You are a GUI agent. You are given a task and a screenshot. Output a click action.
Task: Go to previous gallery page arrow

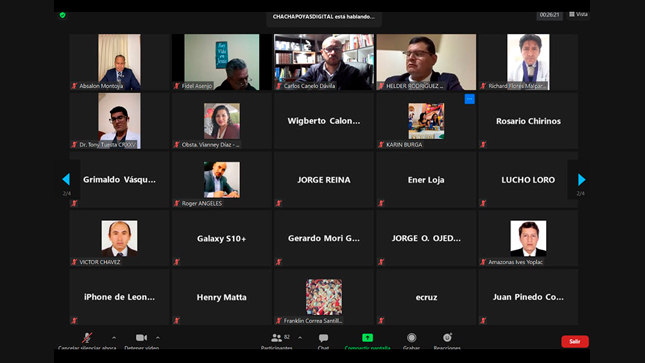point(66,179)
